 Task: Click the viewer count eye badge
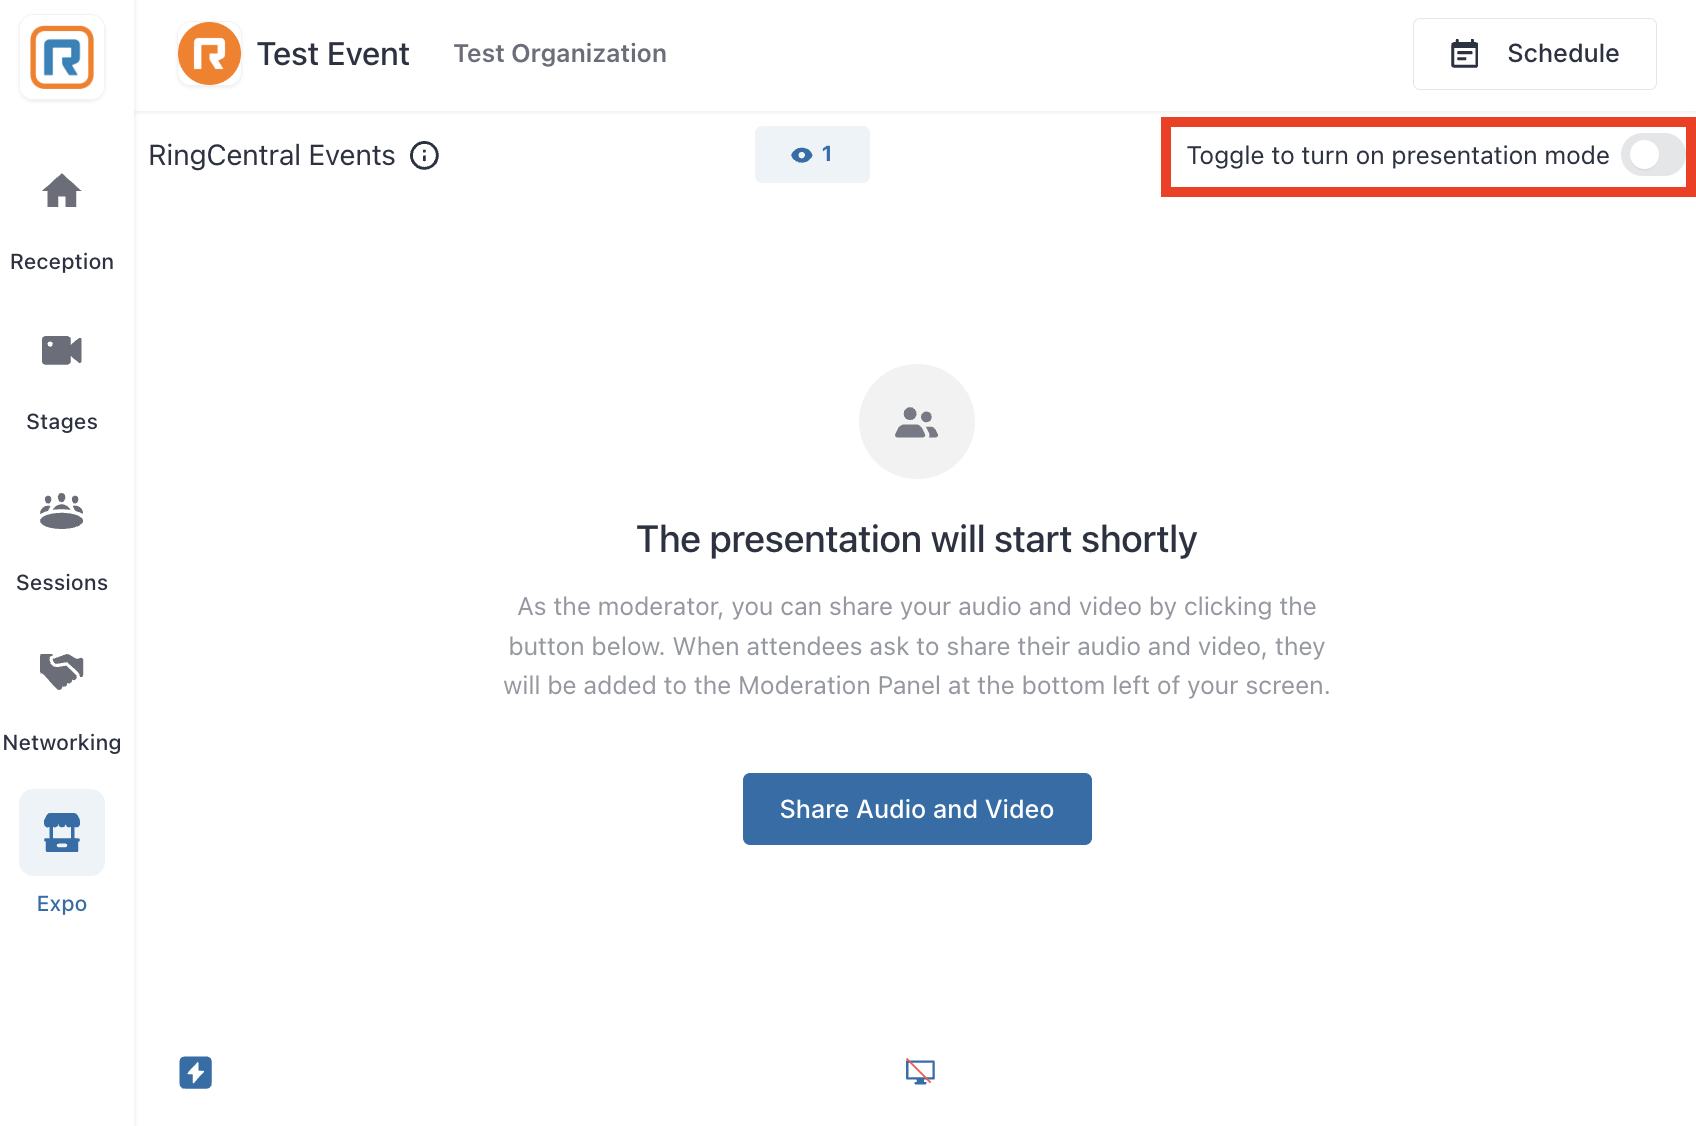[812, 155]
